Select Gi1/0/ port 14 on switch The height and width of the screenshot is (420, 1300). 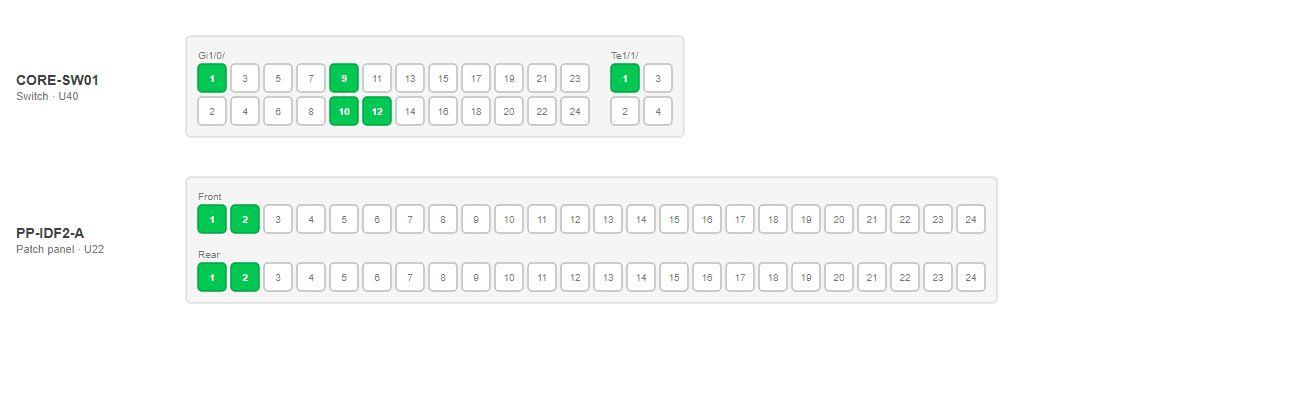click(x=410, y=111)
